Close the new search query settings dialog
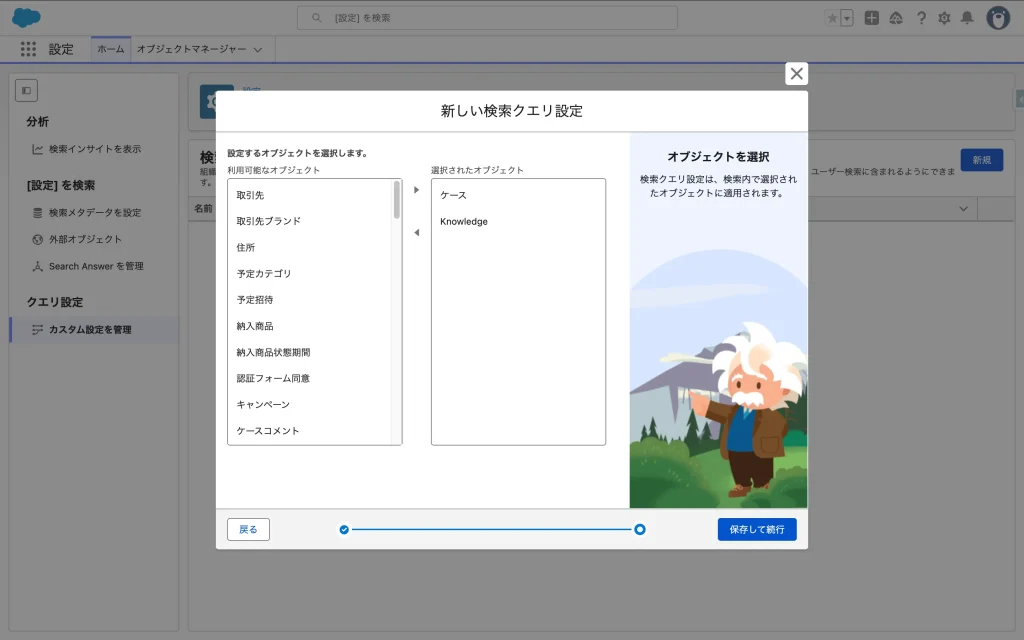Screen dimensions: 1024x640 pyautogui.click(x=796, y=73)
